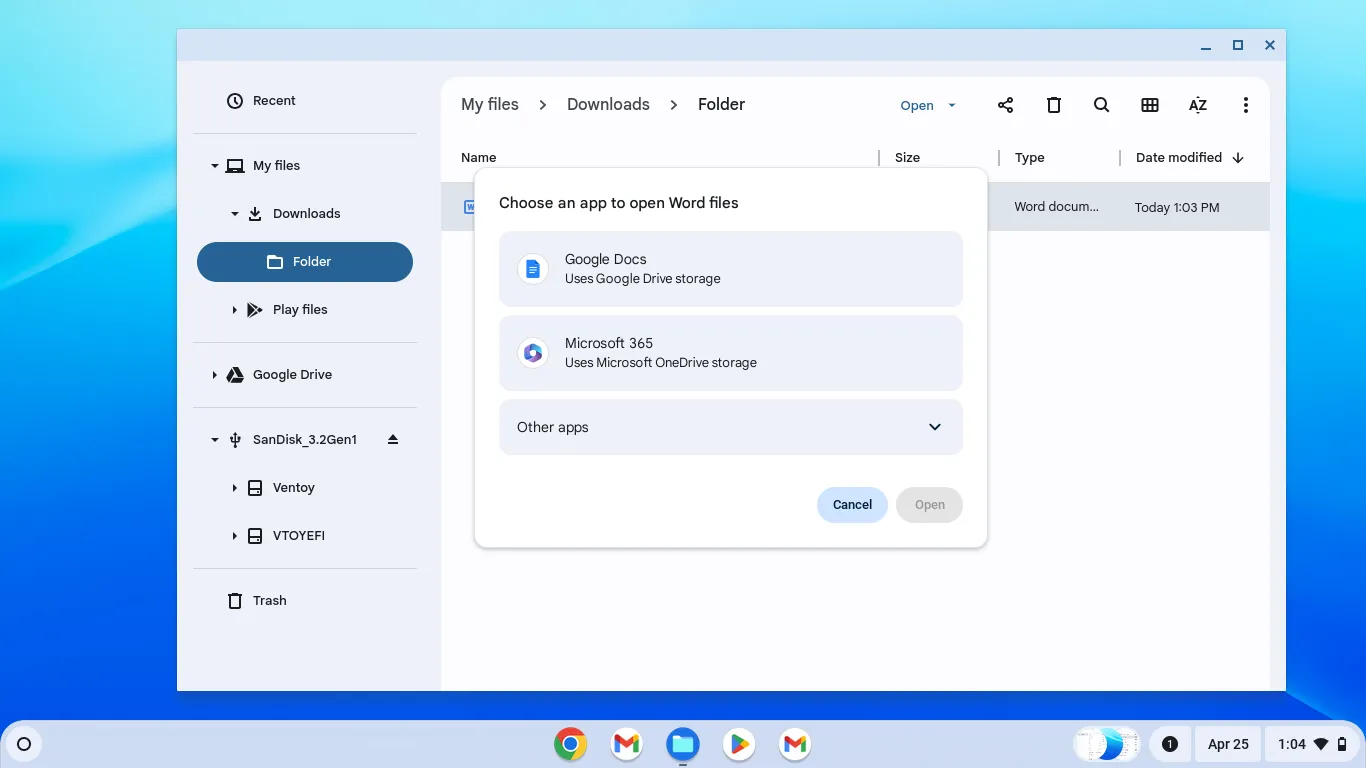The image size is (1366, 768).
Task: Go to My files breadcrumb
Action: 490,104
